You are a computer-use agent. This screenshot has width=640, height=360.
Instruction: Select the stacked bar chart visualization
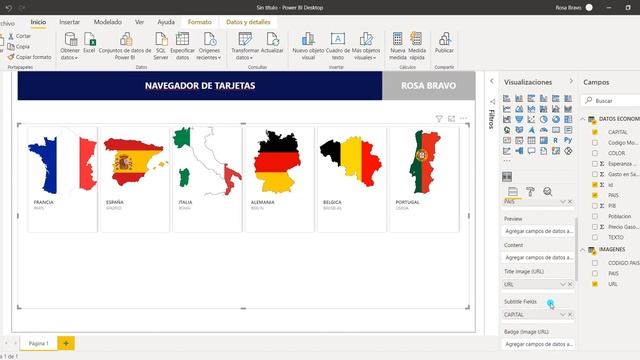(x=507, y=98)
